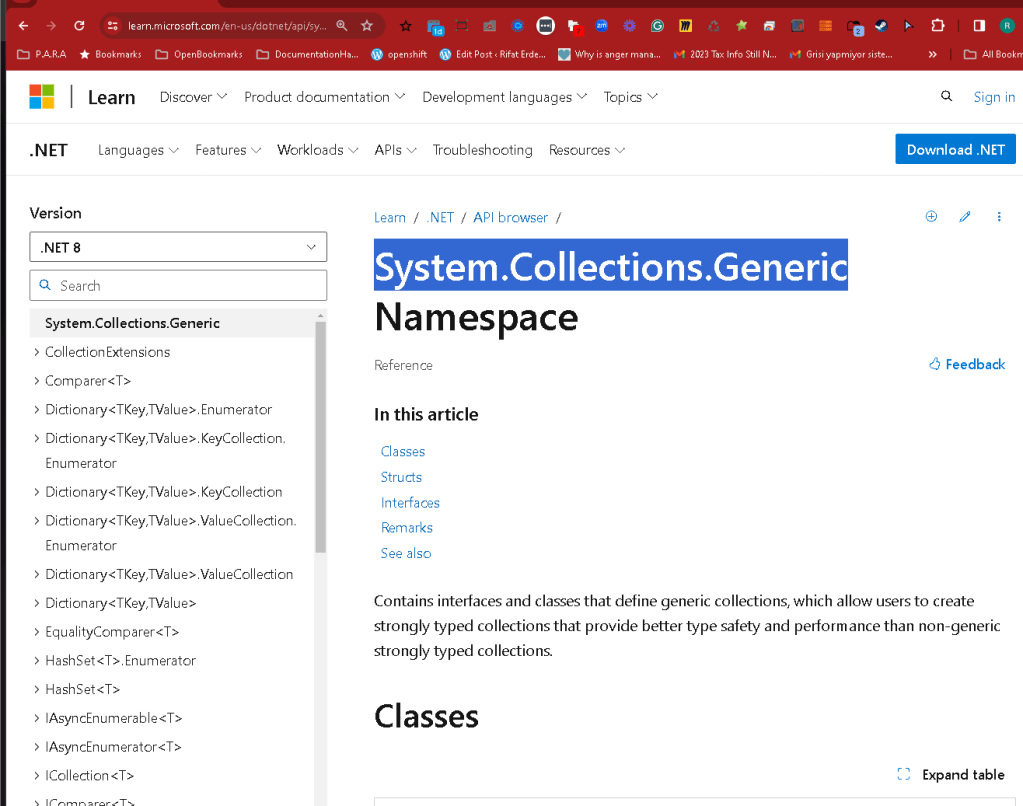Click the browser forward arrow

point(51,25)
